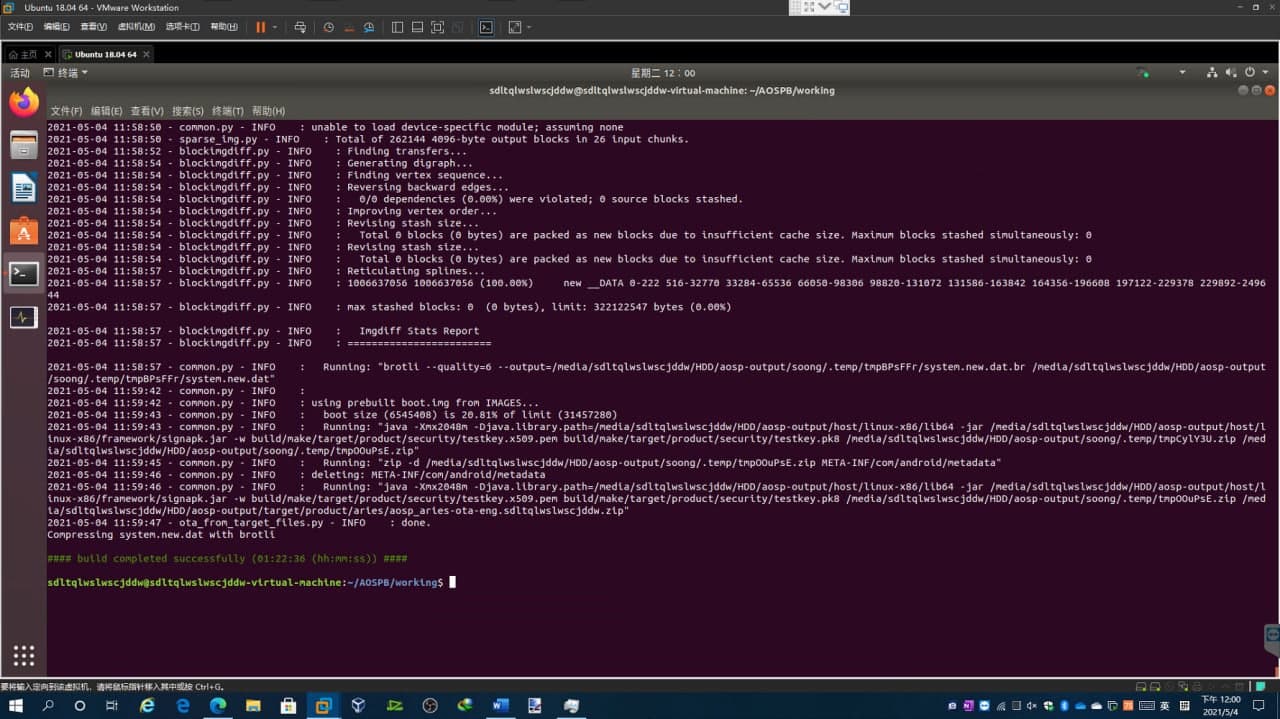Close the Ubuntu 18.04 64 tab
This screenshot has width=1280, height=719.
(x=145, y=54)
